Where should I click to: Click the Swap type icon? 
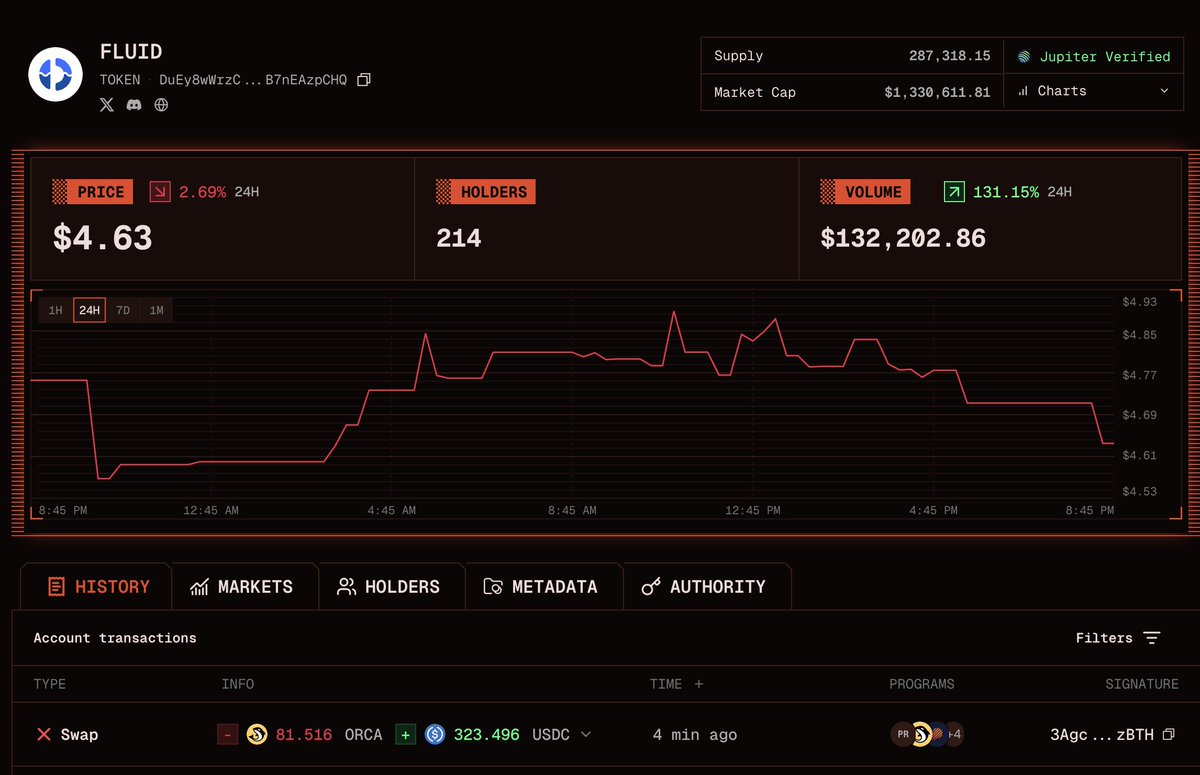[x=43, y=734]
